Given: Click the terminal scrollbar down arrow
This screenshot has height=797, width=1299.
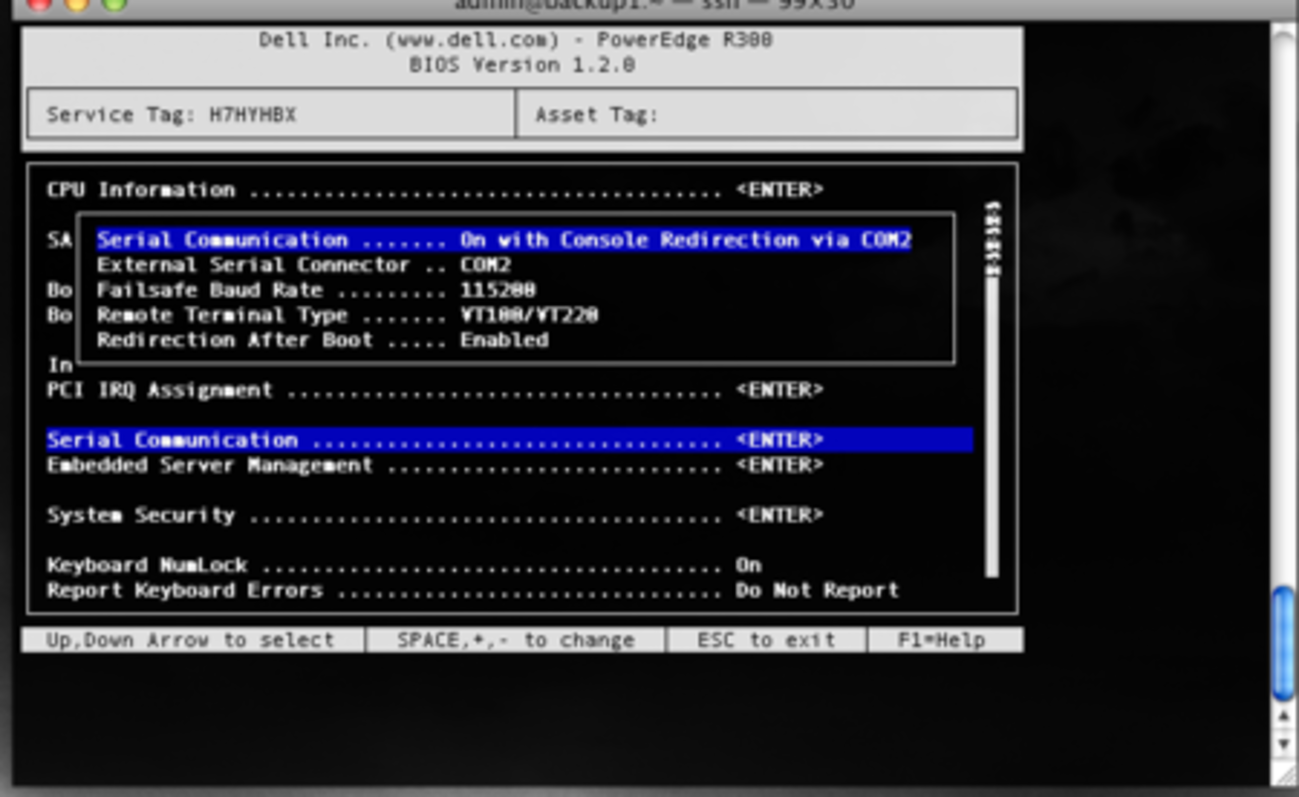Looking at the screenshot, I should pyautogui.click(x=1284, y=745).
